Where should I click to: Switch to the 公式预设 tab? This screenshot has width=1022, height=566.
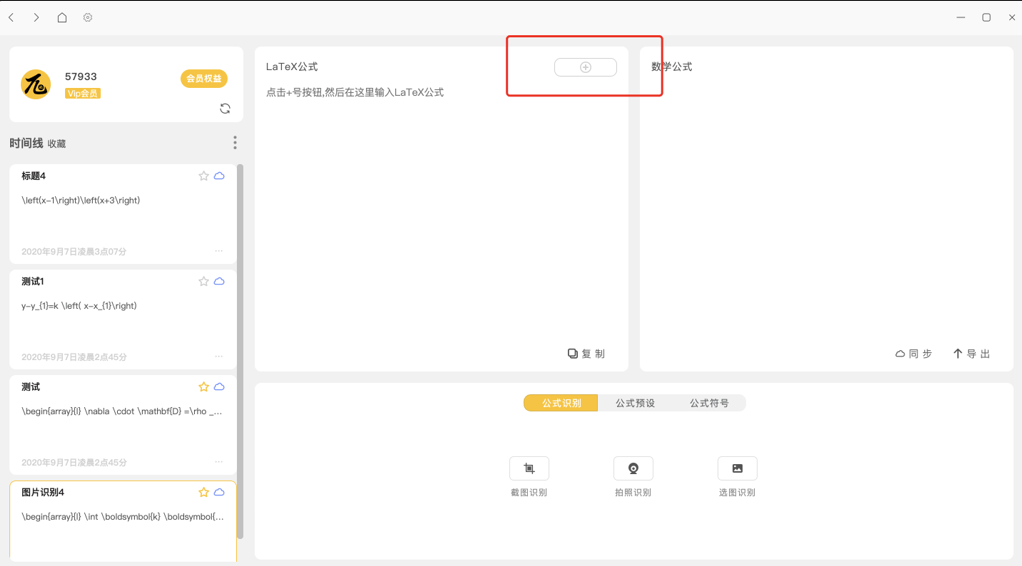[635, 404]
